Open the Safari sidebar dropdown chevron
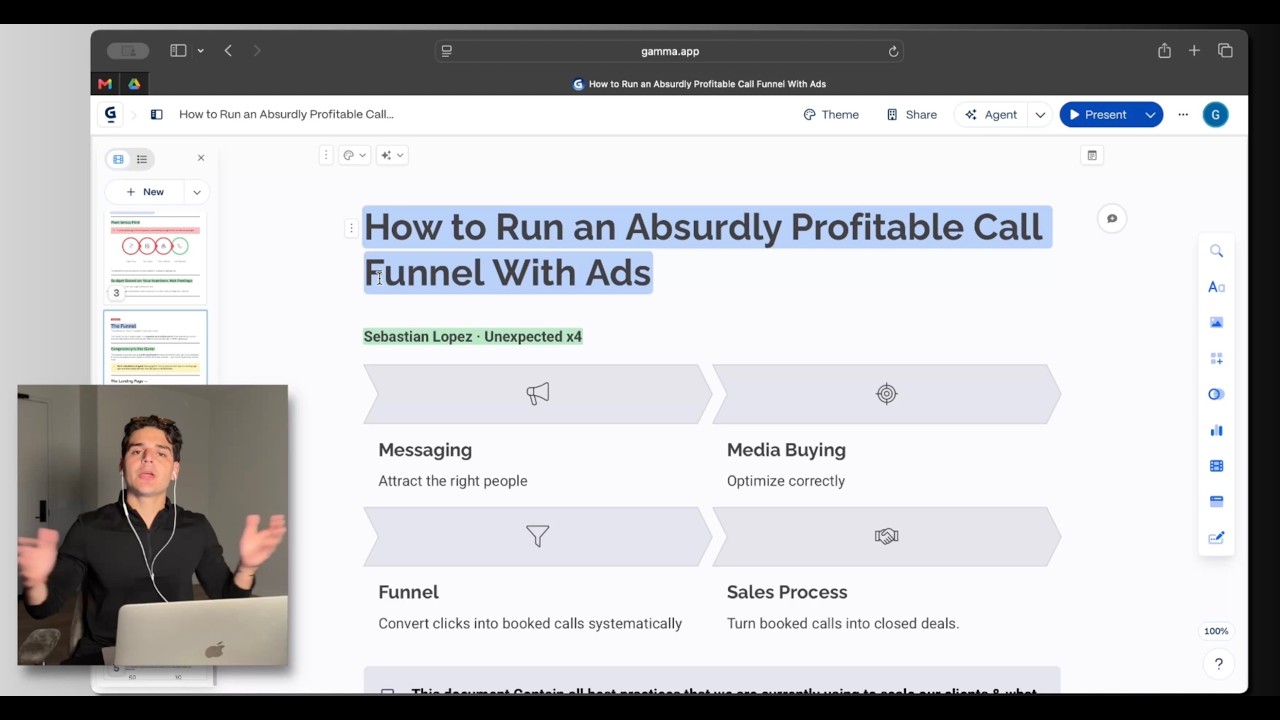Viewport: 1280px width, 720px height. tap(200, 51)
